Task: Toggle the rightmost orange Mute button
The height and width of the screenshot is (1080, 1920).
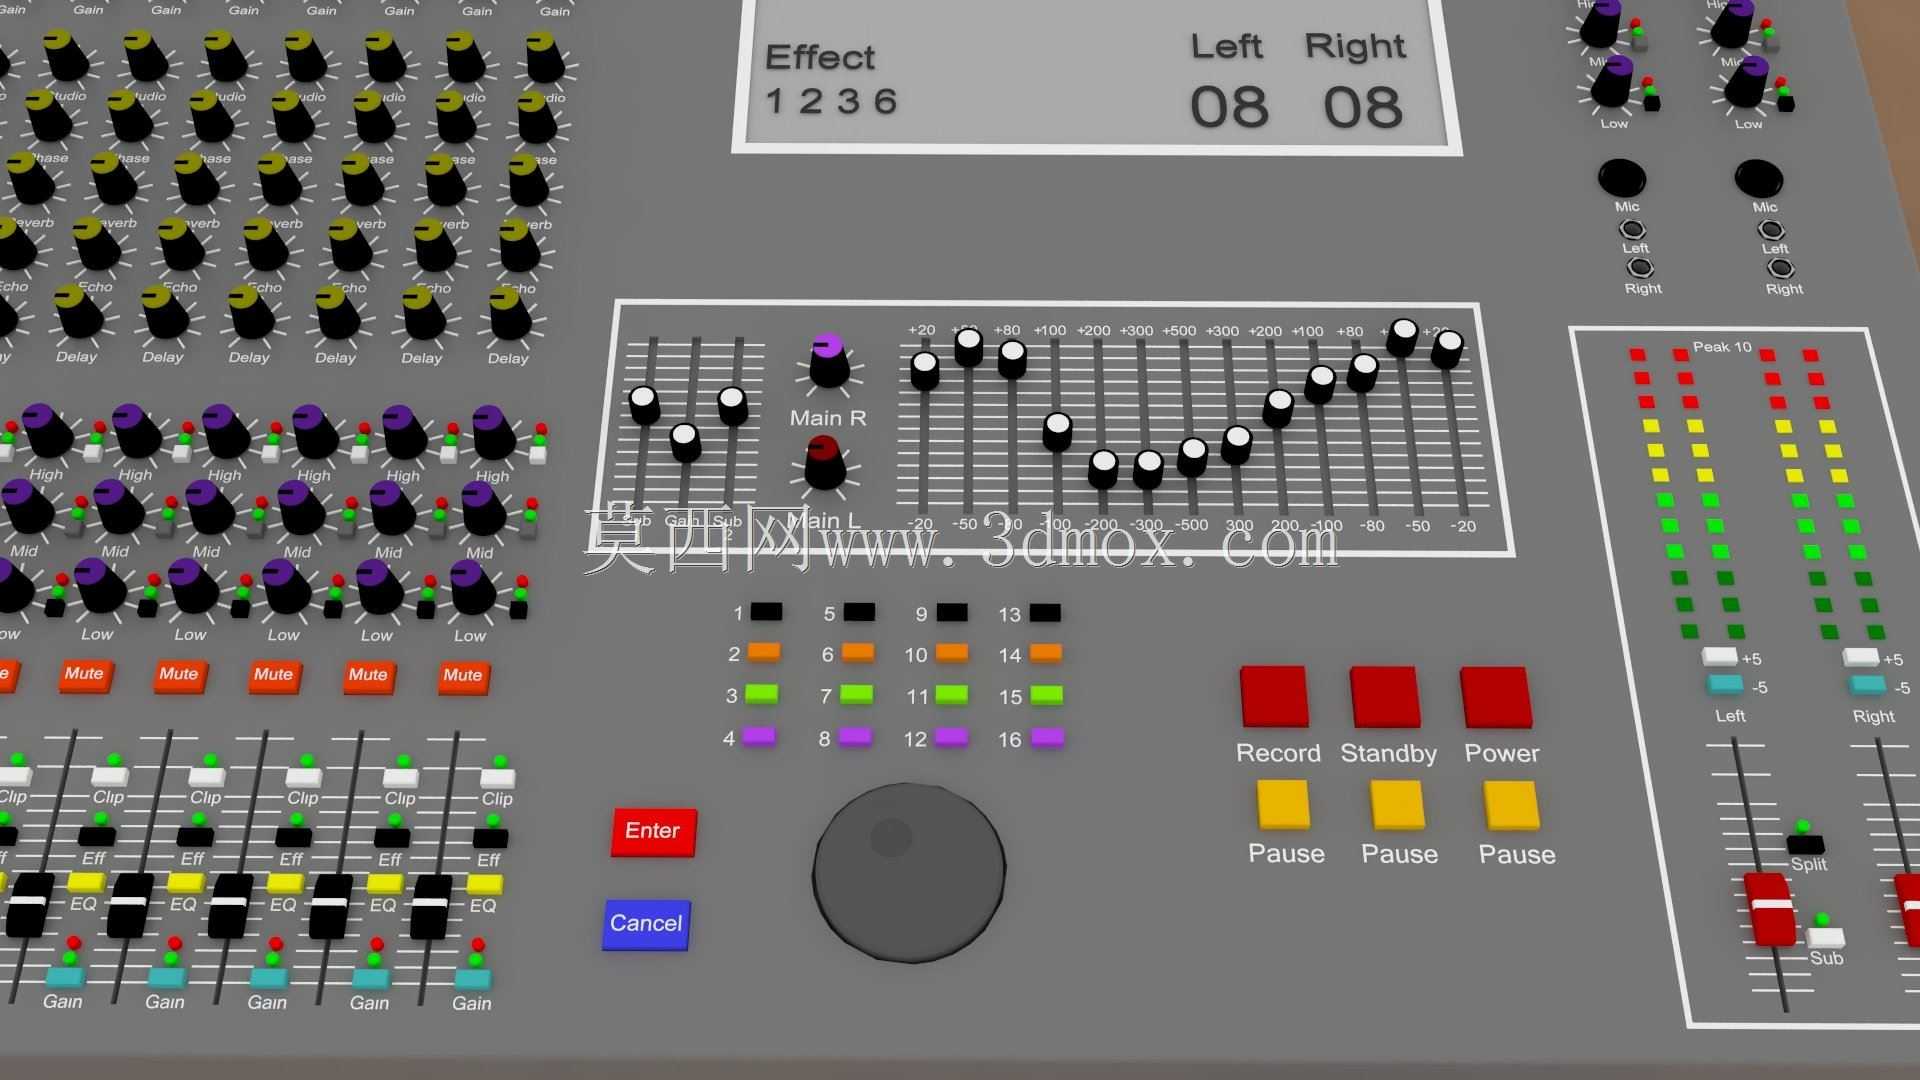Action: 462,676
